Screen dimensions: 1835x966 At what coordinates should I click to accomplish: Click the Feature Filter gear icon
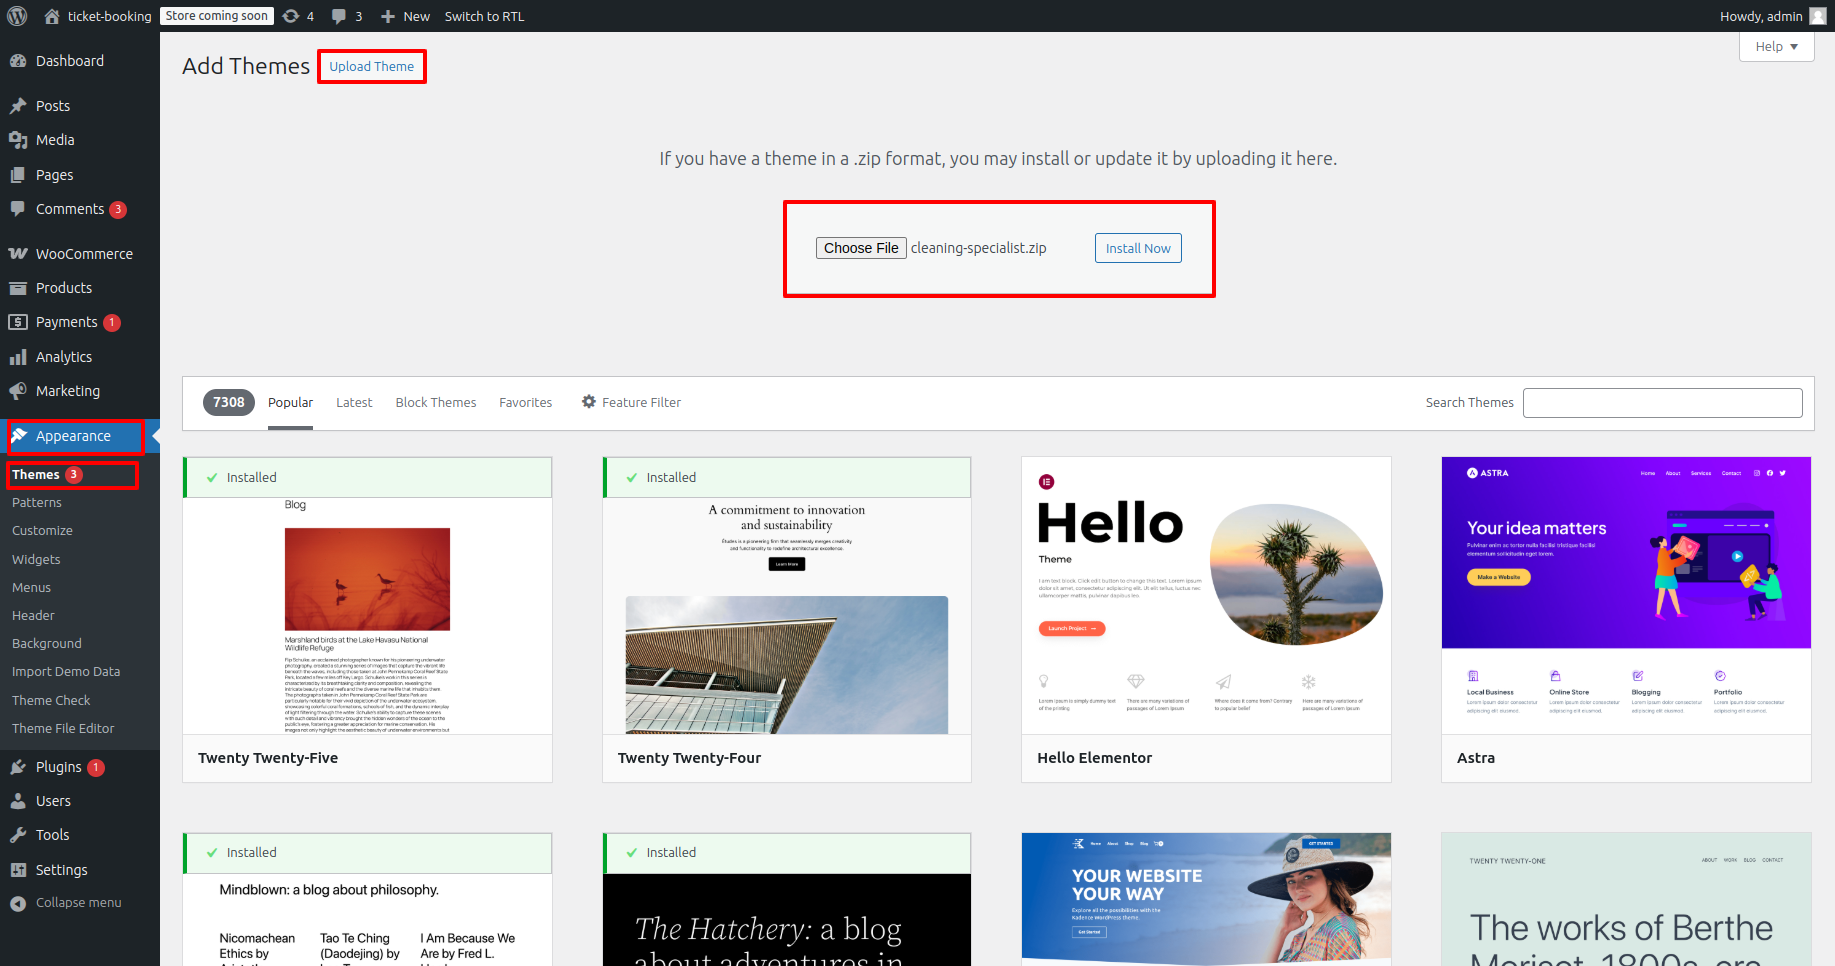589,402
